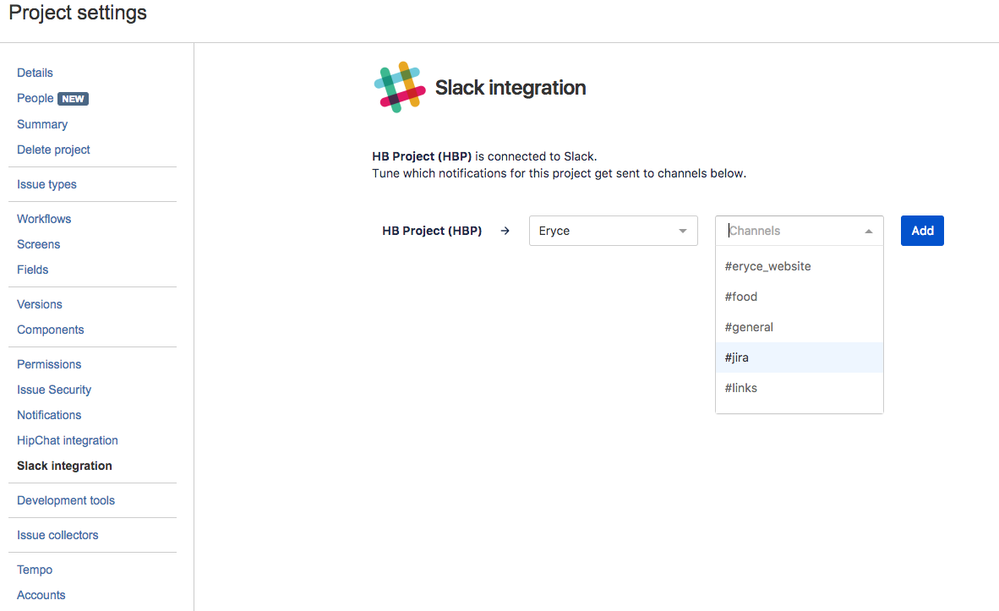Open Tempo settings
999x611 pixels.
[x=34, y=570]
